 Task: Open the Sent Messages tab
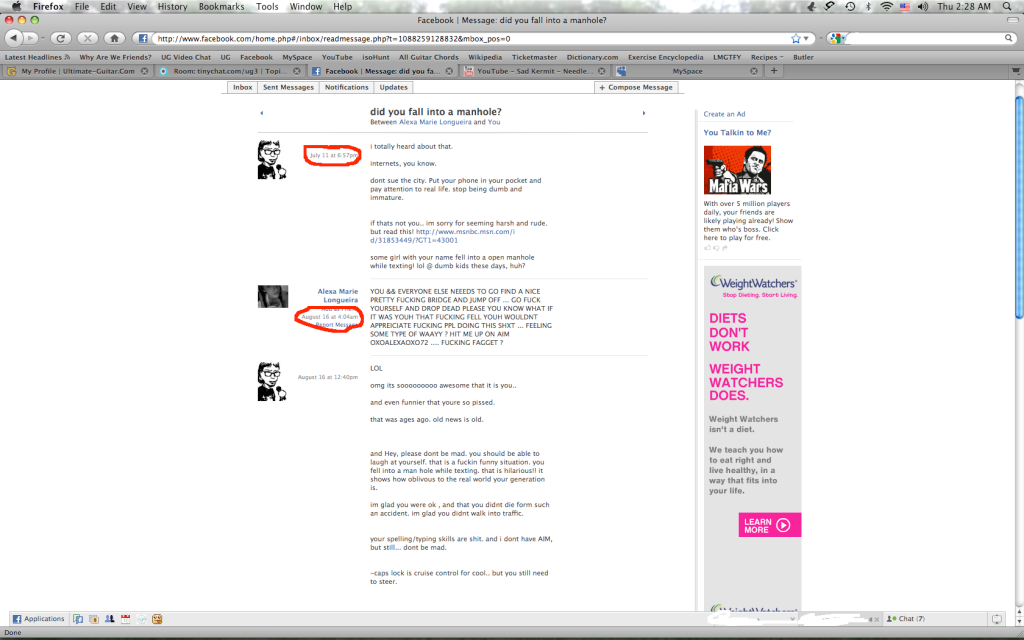288,87
